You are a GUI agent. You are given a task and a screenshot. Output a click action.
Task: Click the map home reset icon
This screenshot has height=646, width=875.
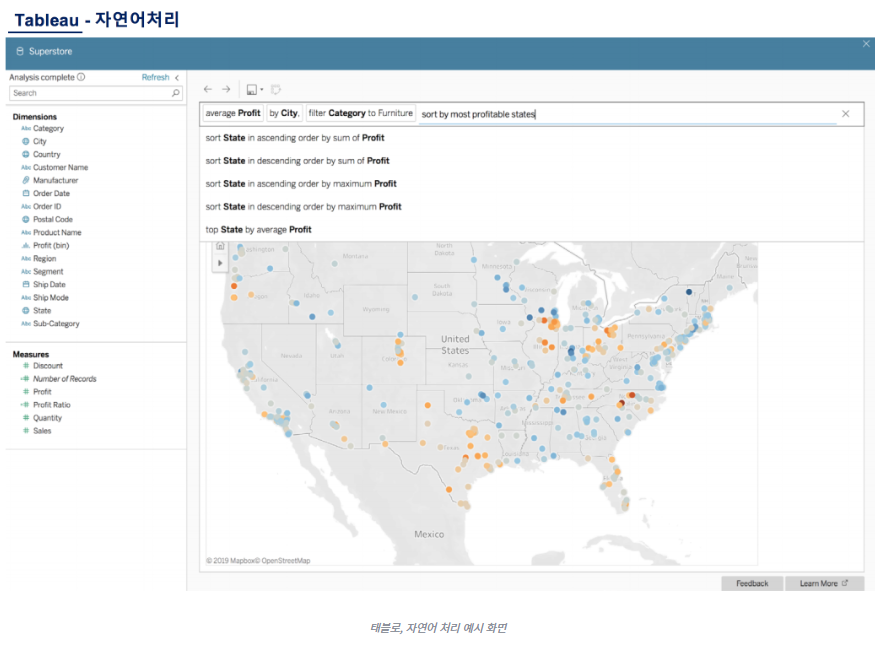coord(220,246)
